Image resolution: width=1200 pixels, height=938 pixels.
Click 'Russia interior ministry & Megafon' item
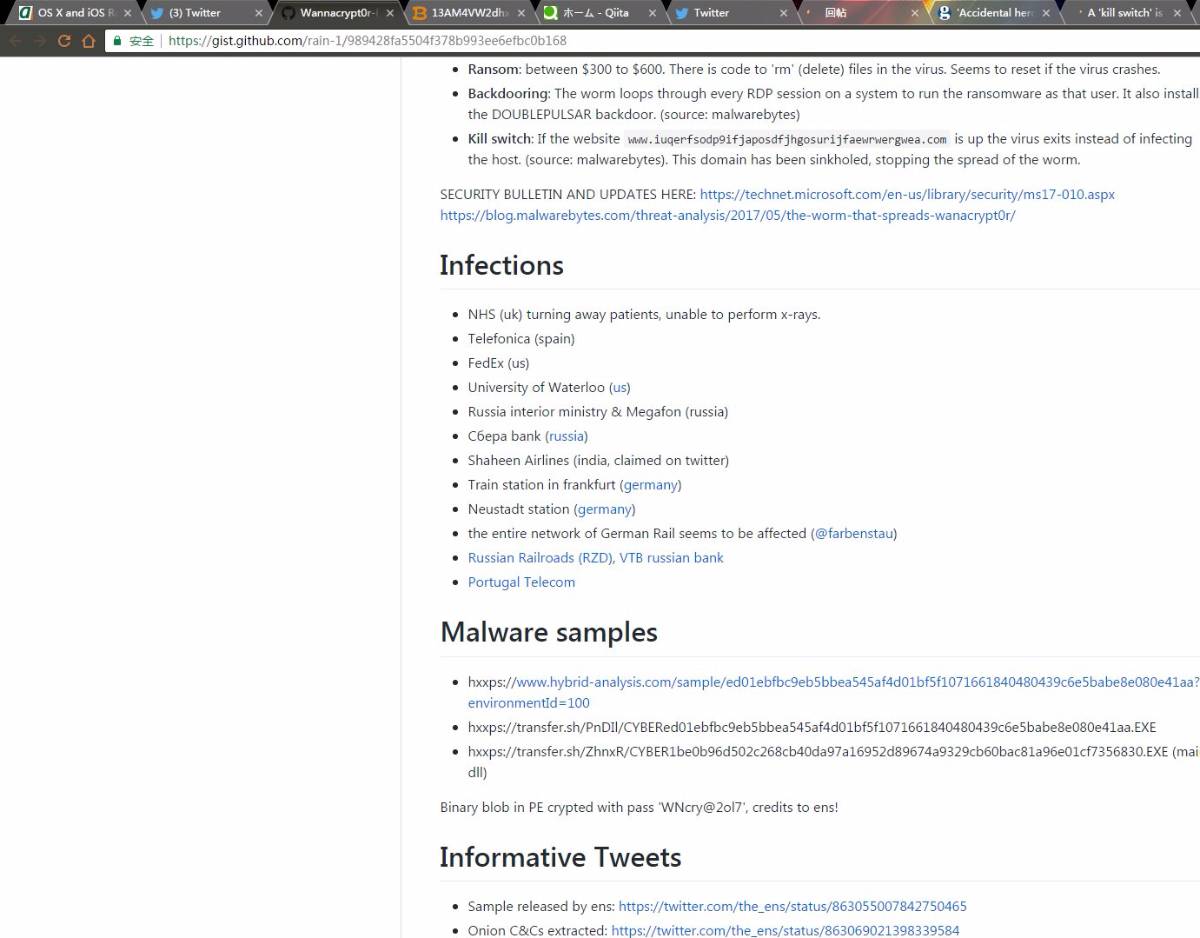click(598, 412)
